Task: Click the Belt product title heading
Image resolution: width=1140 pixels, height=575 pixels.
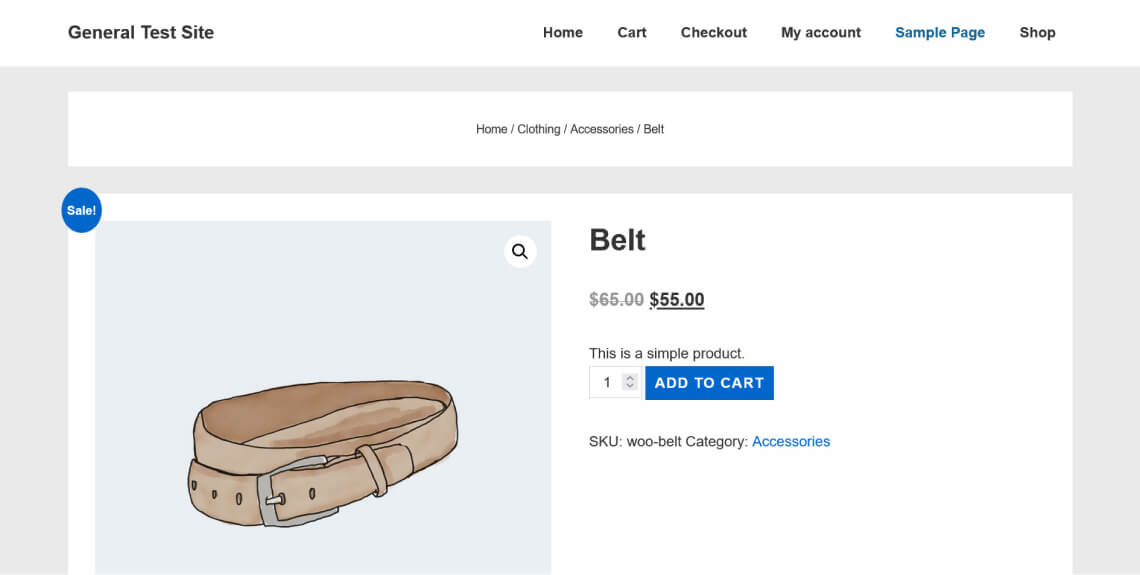Action: point(617,240)
